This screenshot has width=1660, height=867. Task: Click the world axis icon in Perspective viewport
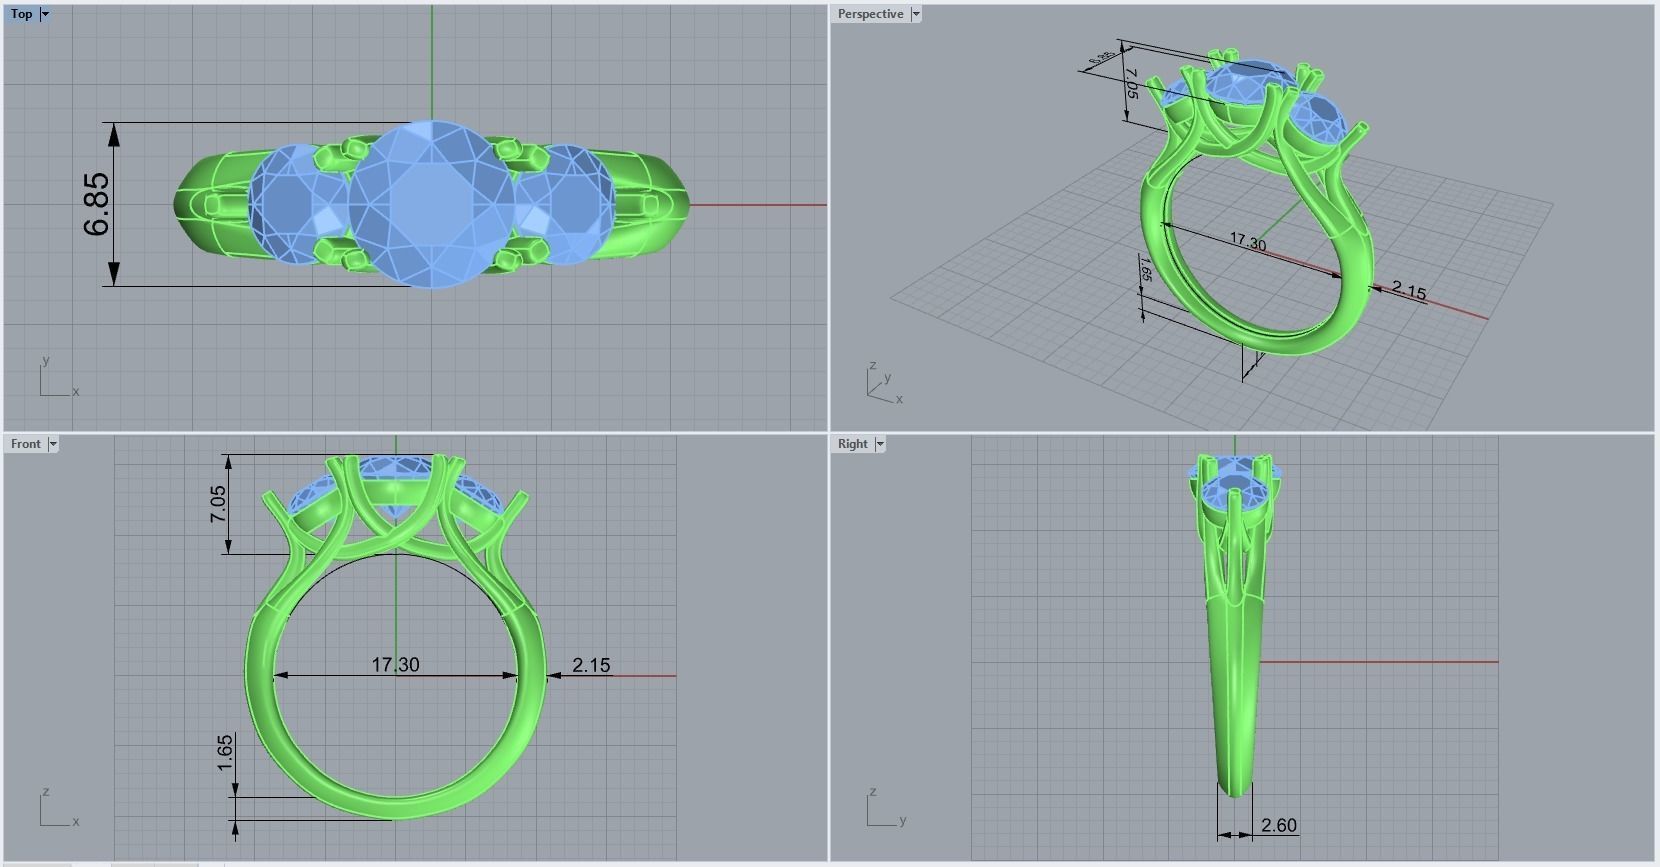click(884, 383)
